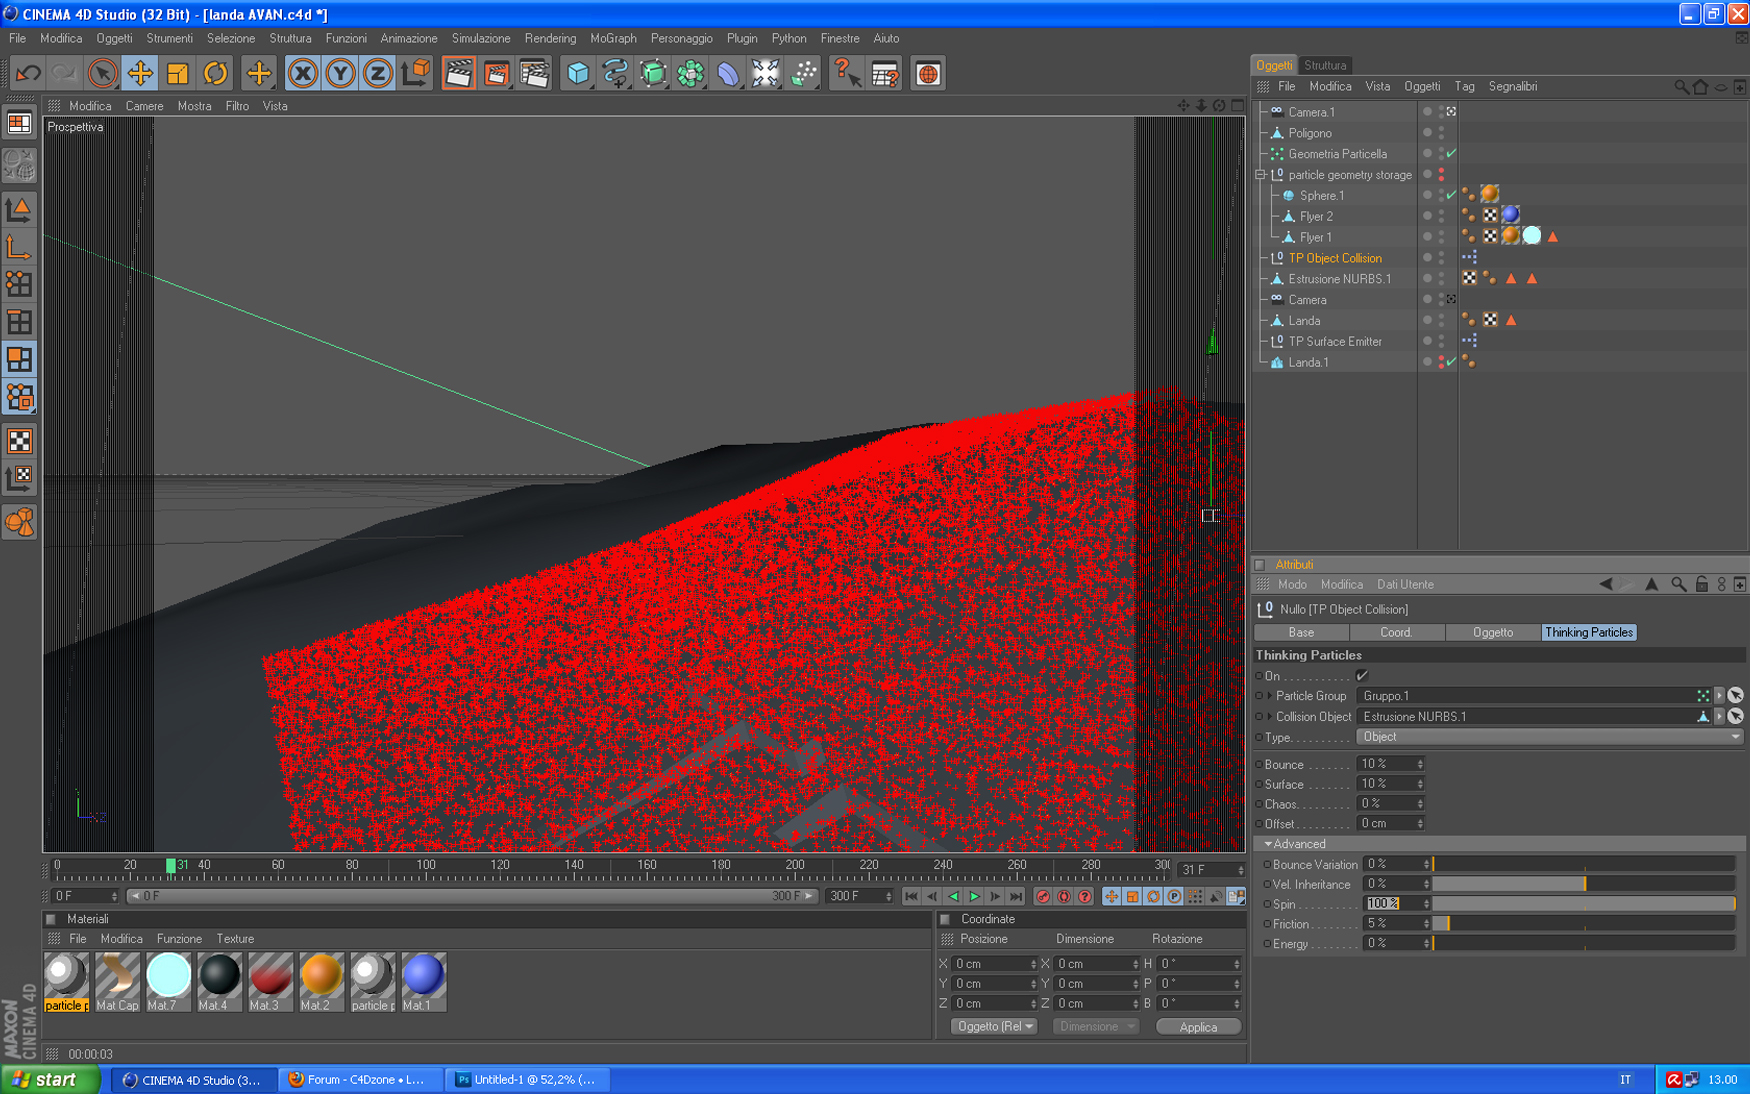Click the orange double-sphere icon in left sidebar
This screenshot has width=1750, height=1094.
pyautogui.click(x=19, y=521)
